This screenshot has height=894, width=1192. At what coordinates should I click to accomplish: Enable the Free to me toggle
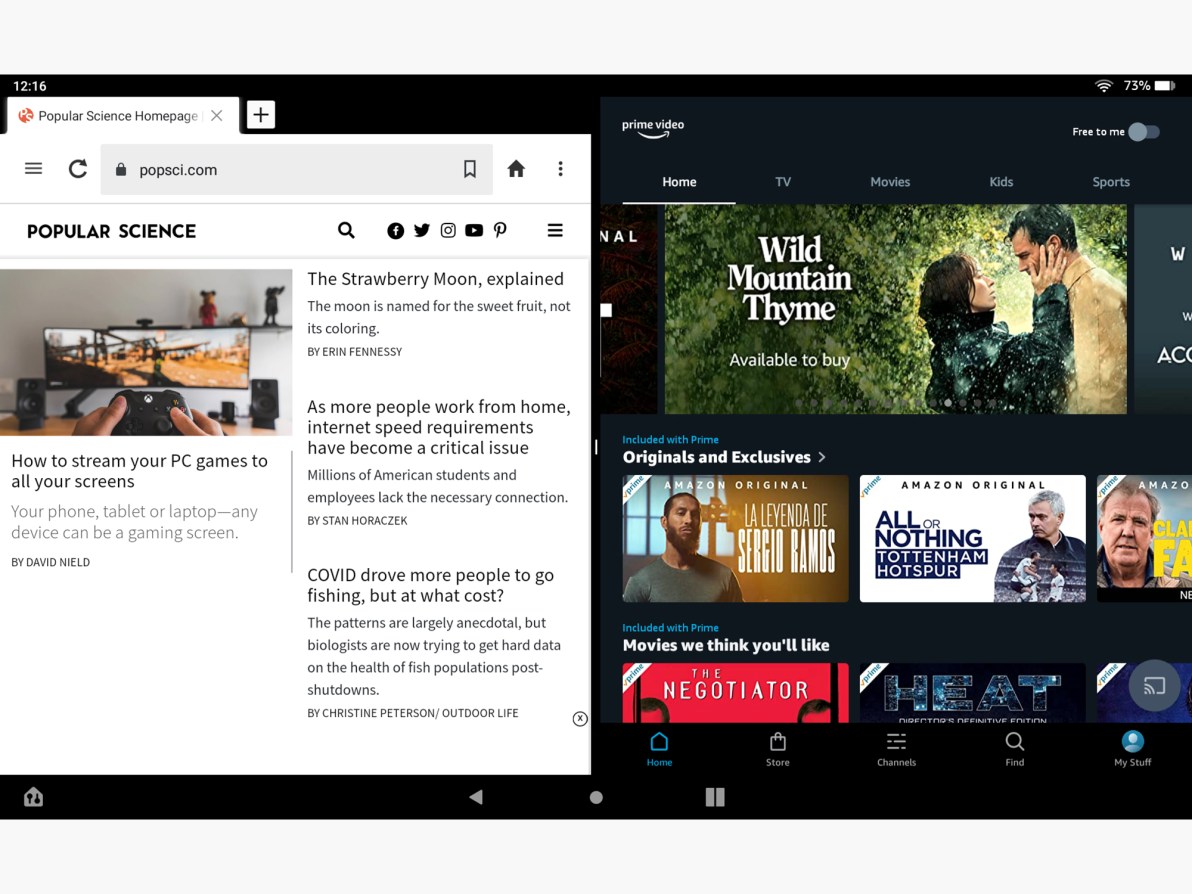coord(1144,131)
